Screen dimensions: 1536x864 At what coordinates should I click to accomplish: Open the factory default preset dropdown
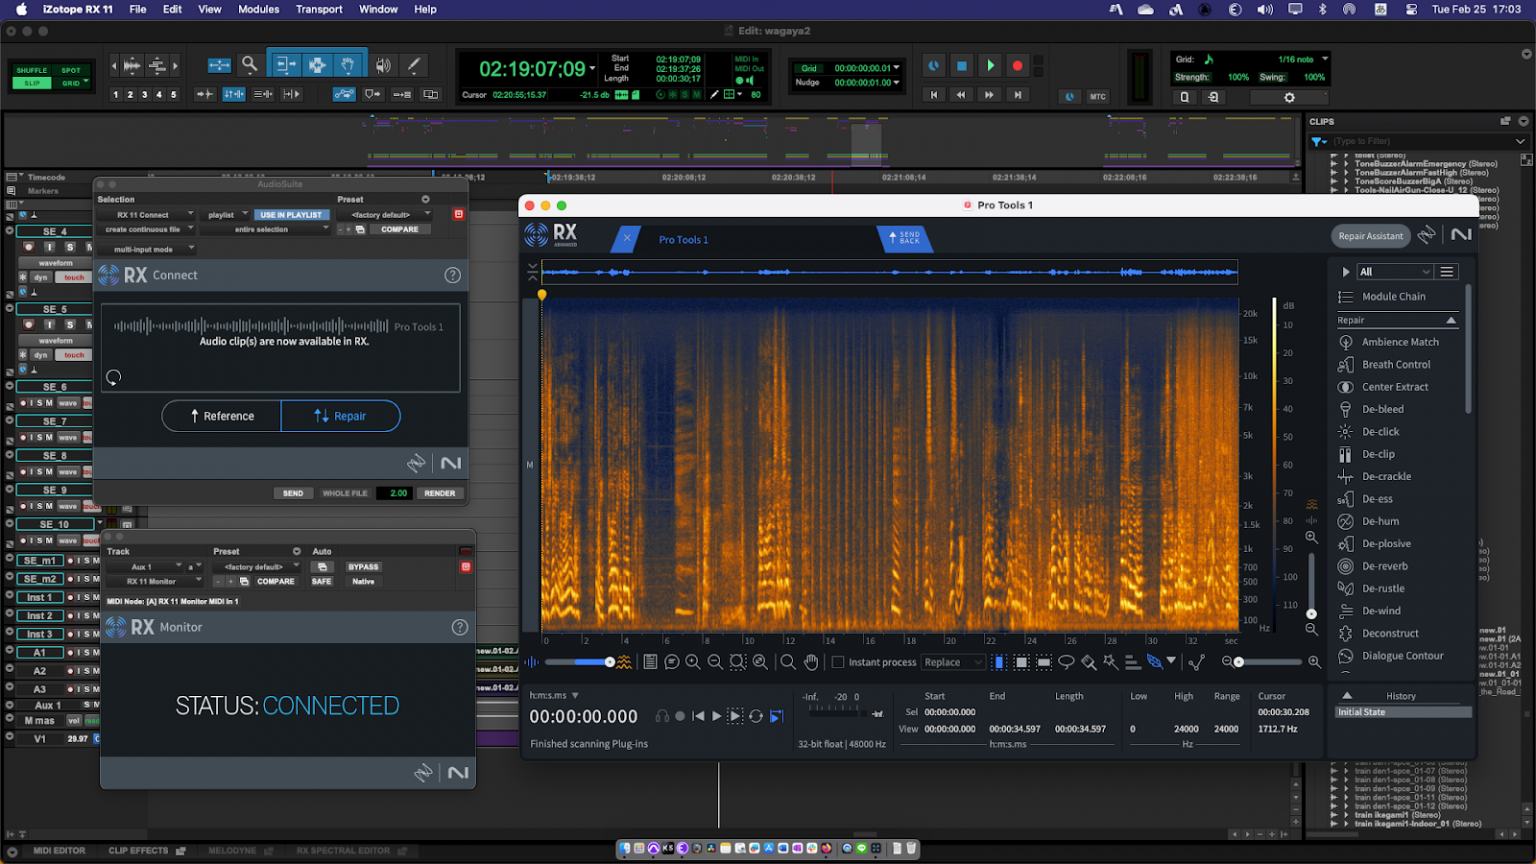click(386, 214)
